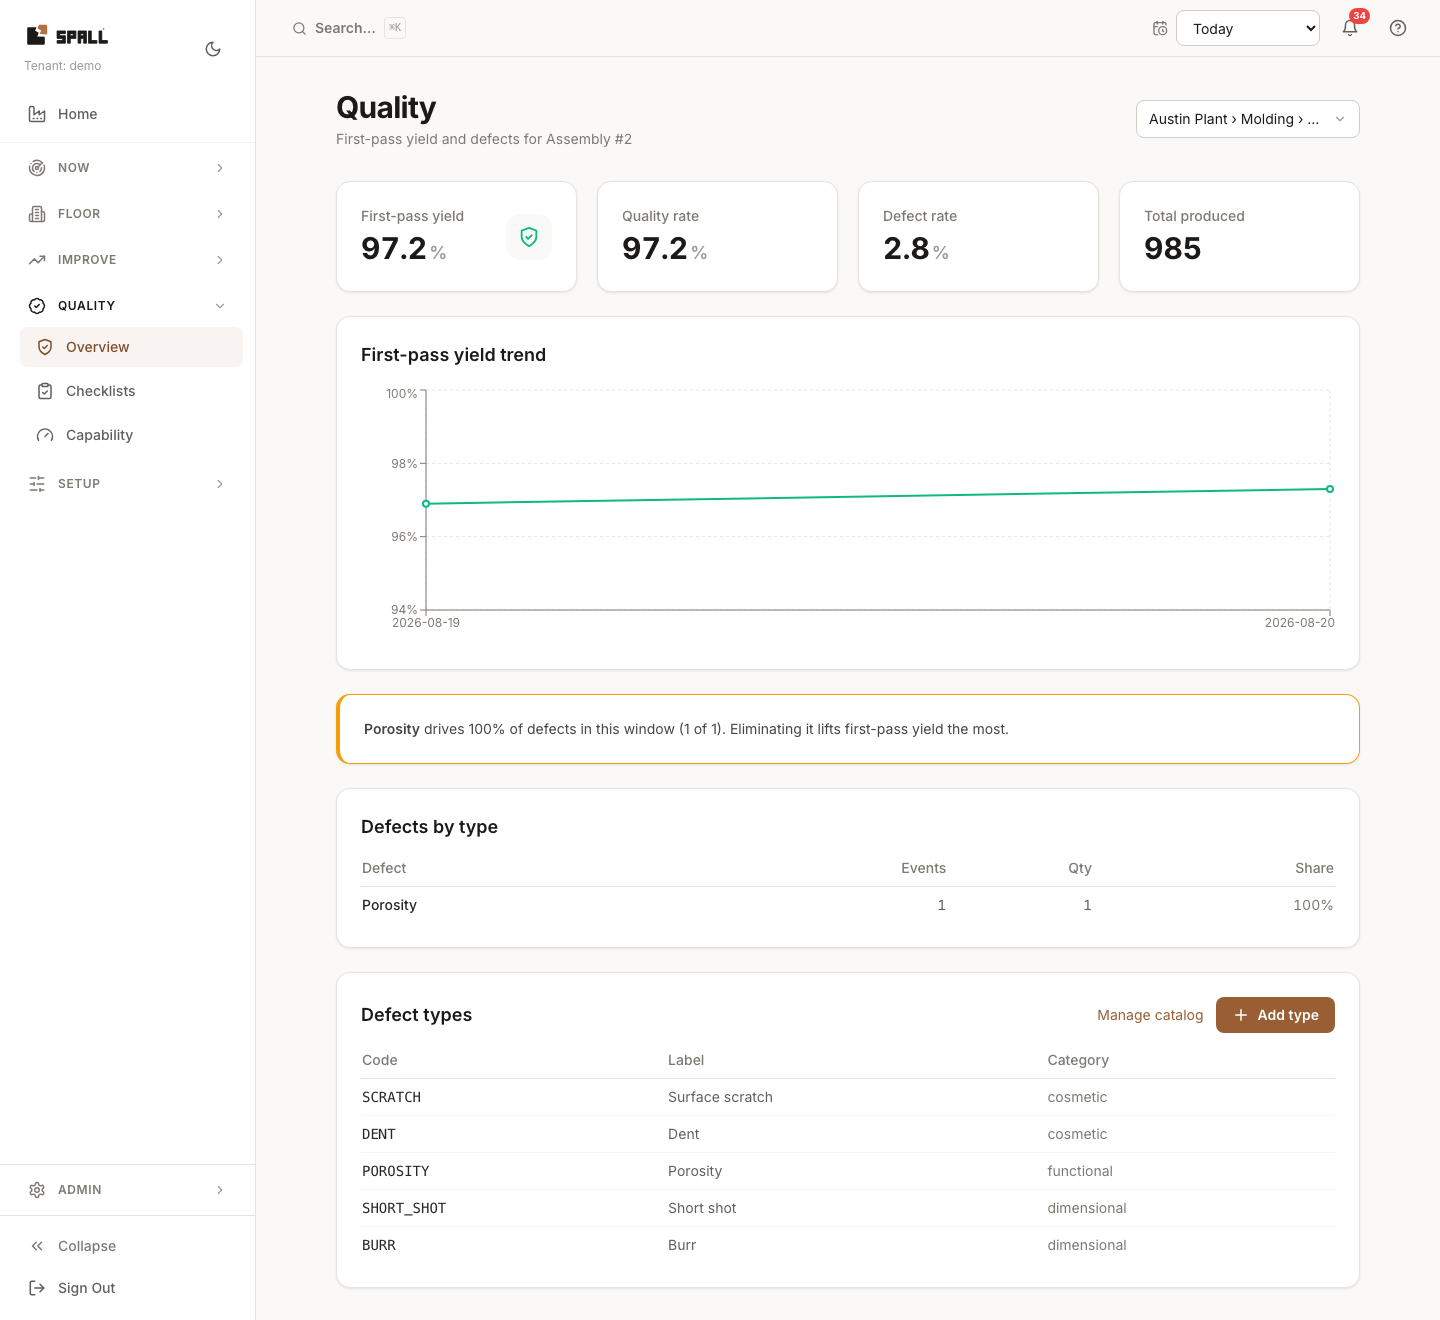Open the help question-mark icon
Screen dimensions: 1440x1320
[1398, 28]
